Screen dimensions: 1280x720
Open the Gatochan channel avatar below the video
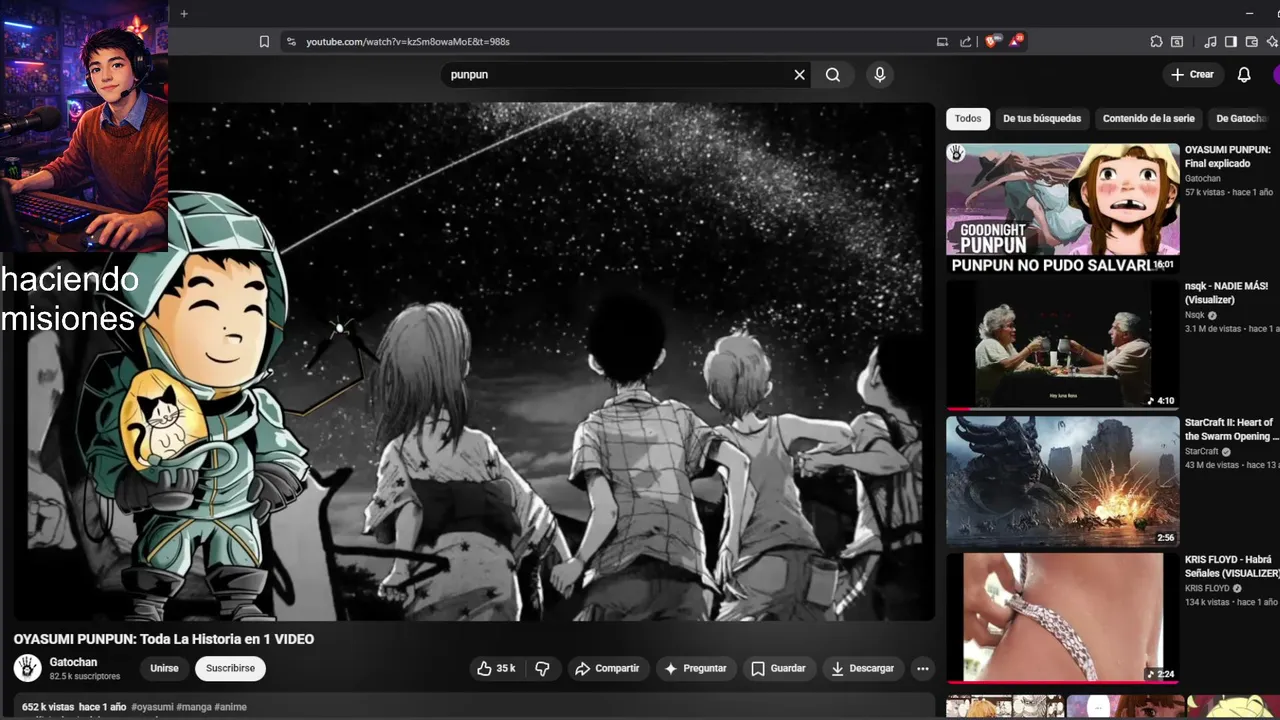[x=28, y=668]
